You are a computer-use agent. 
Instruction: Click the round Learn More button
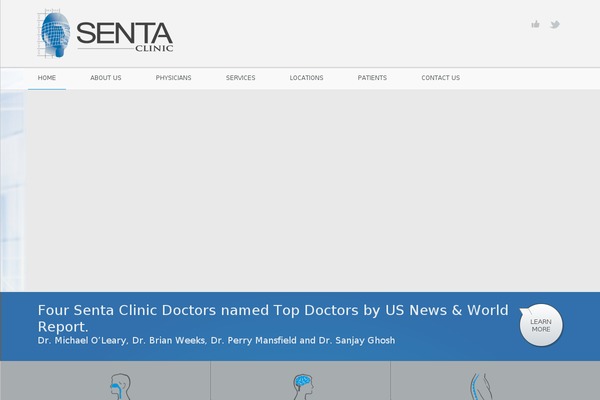(541, 325)
